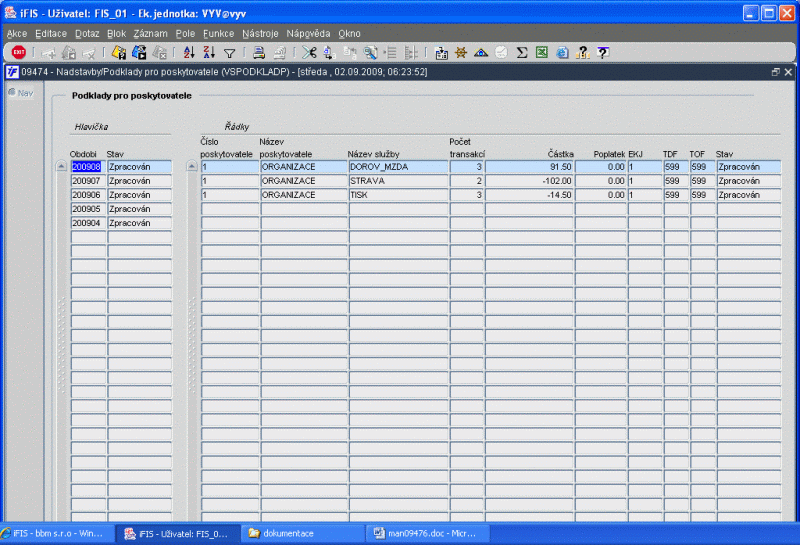Open the Záznam menu
Image resolution: width=800 pixels, height=545 pixels.
coord(151,34)
